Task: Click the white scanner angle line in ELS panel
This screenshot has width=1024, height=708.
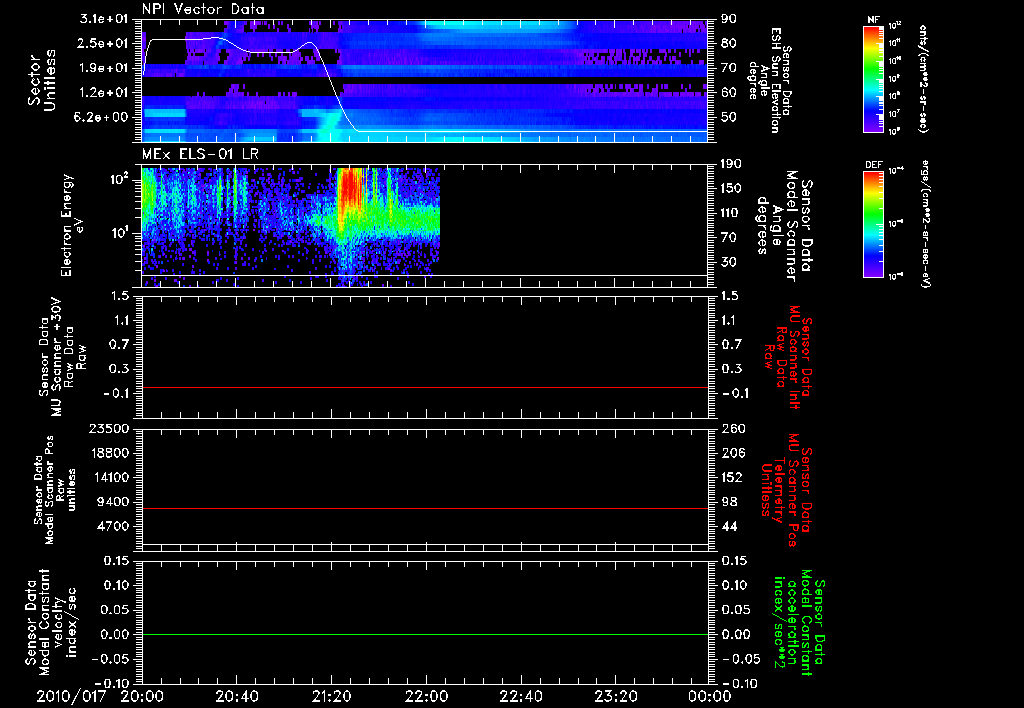Action: click(424, 275)
